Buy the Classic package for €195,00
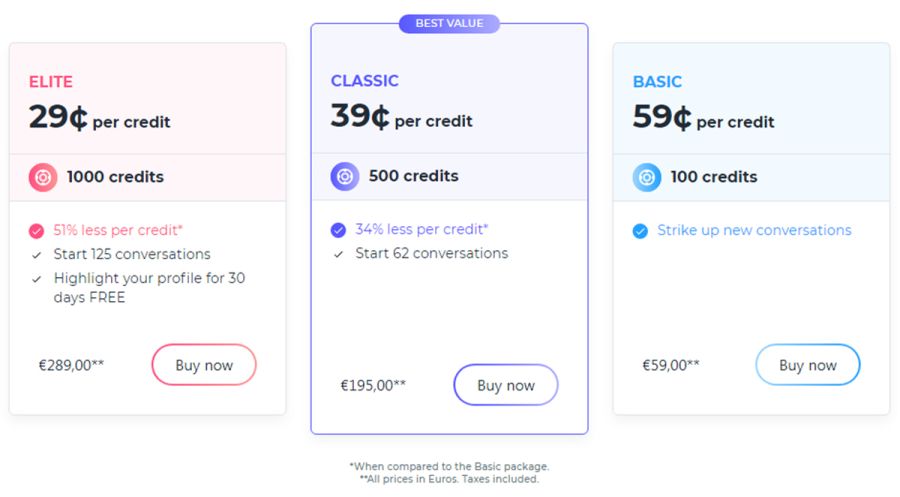Image resolution: width=900 pixels, height=497 pixels. click(506, 385)
